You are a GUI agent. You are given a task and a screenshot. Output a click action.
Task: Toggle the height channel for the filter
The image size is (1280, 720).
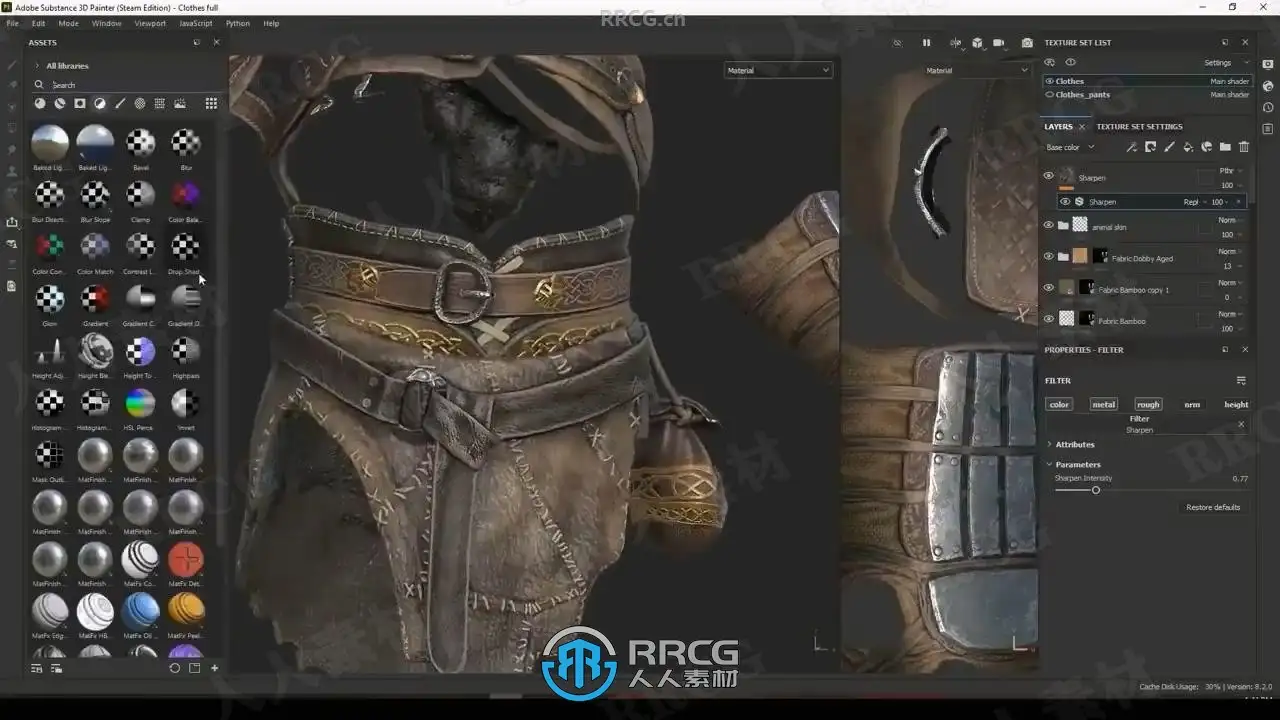(x=1236, y=404)
